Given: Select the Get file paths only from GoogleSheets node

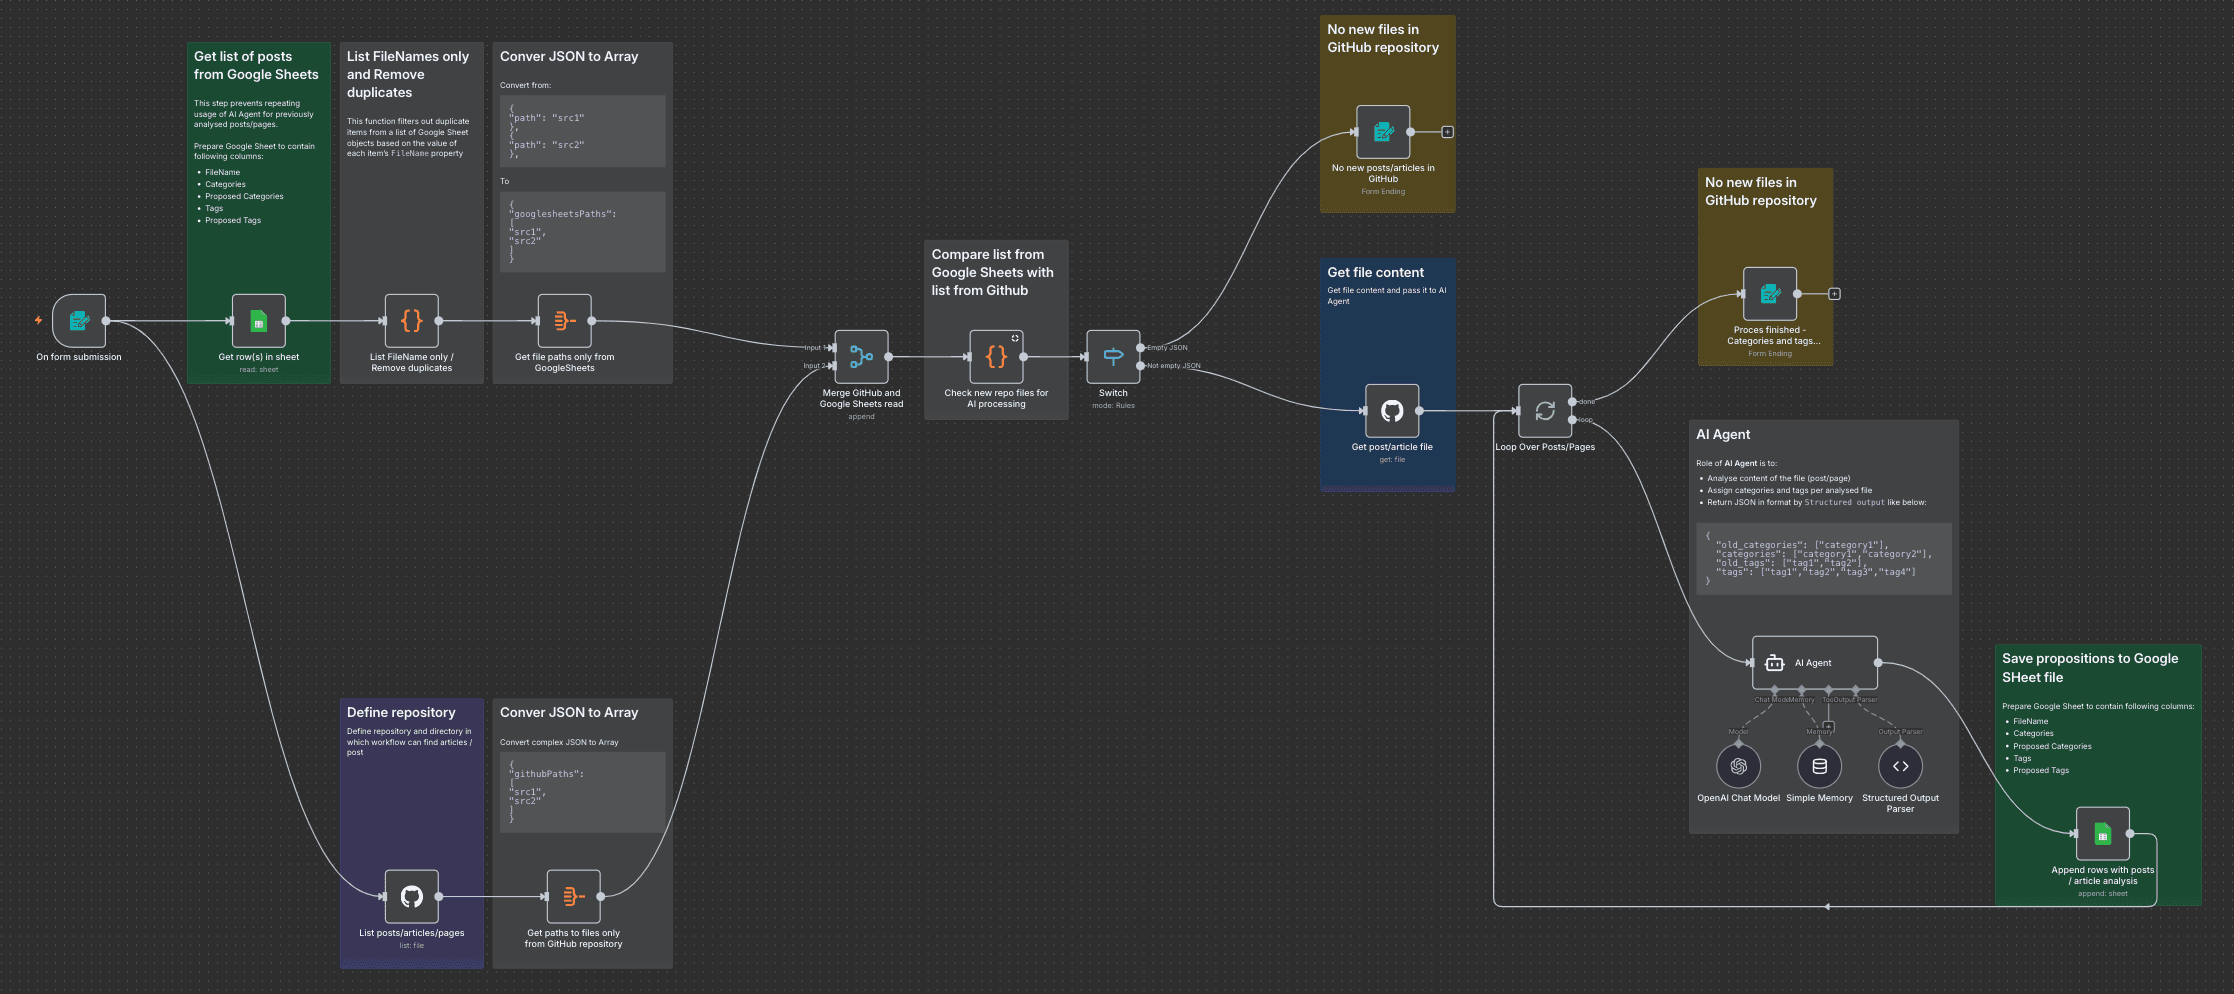Looking at the screenshot, I should coord(564,321).
